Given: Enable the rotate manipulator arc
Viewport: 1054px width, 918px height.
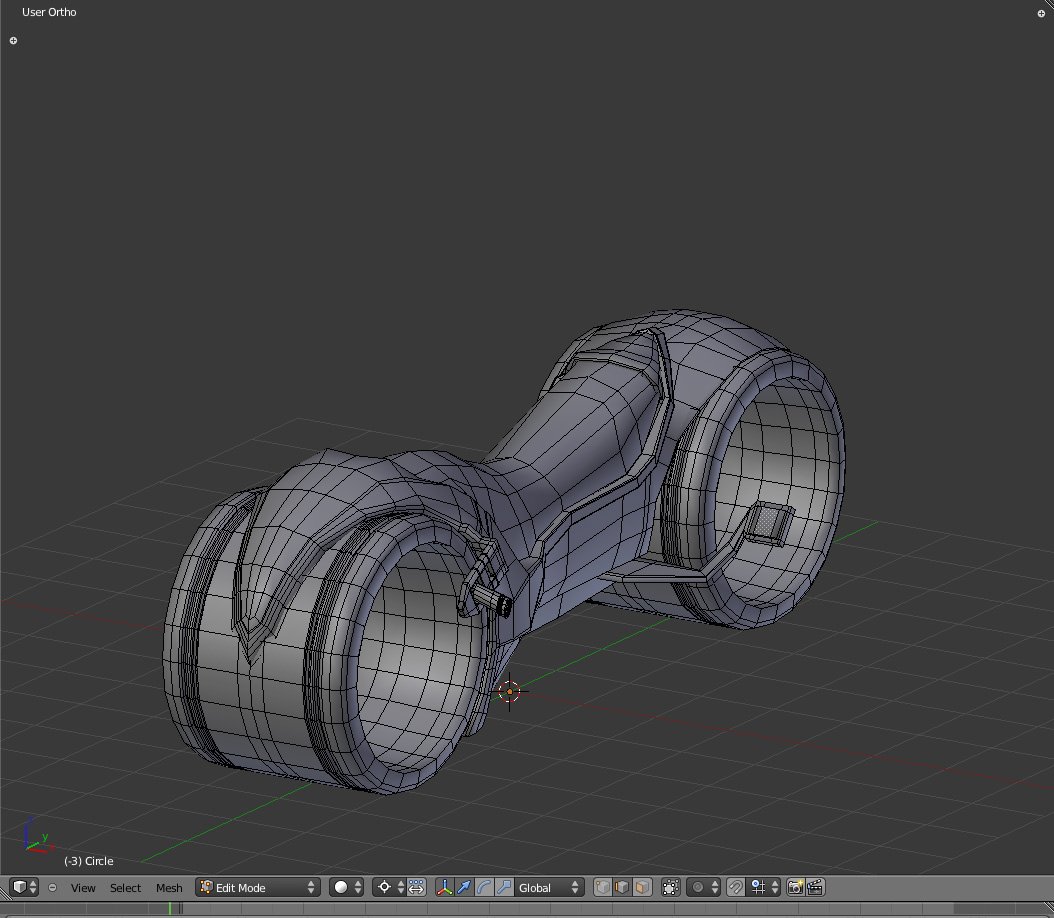Looking at the screenshot, I should [484, 887].
